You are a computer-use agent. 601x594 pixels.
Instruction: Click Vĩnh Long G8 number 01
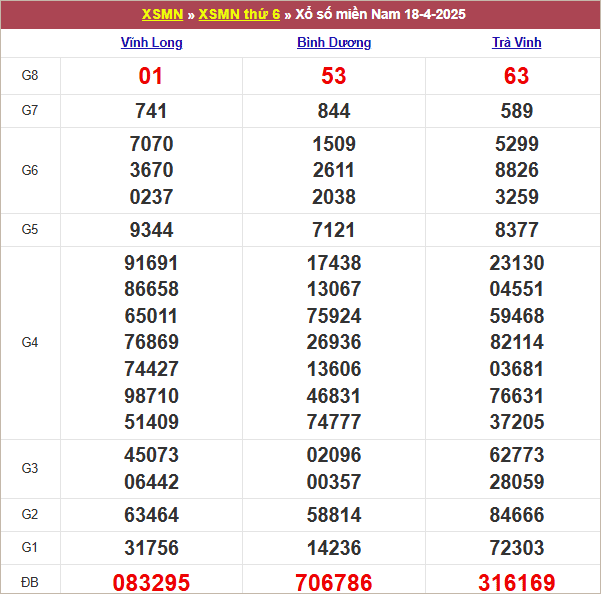point(151,76)
